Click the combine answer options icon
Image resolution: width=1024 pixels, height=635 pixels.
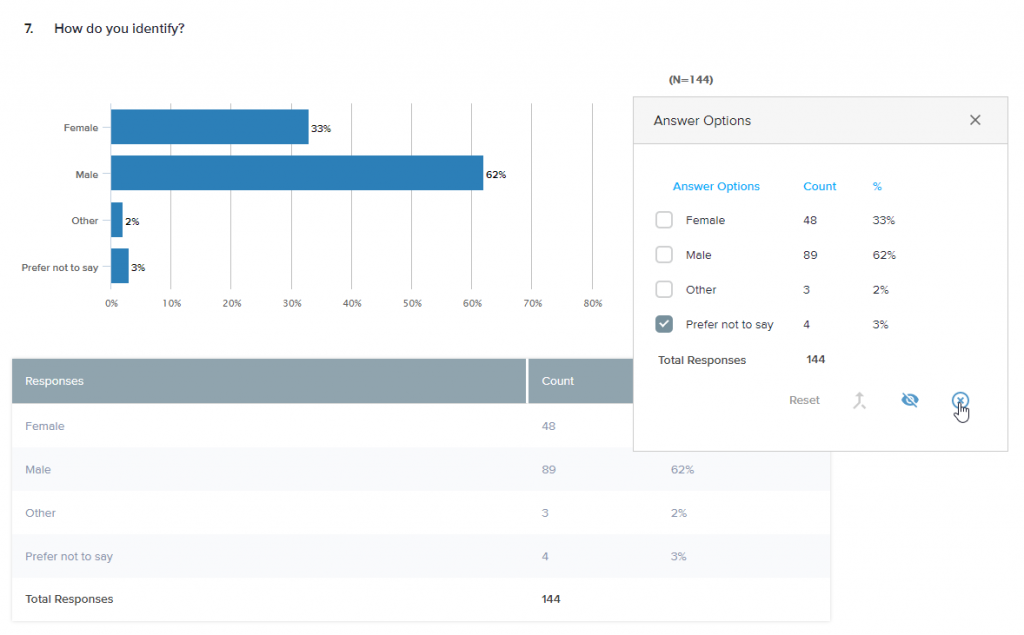[859, 399]
